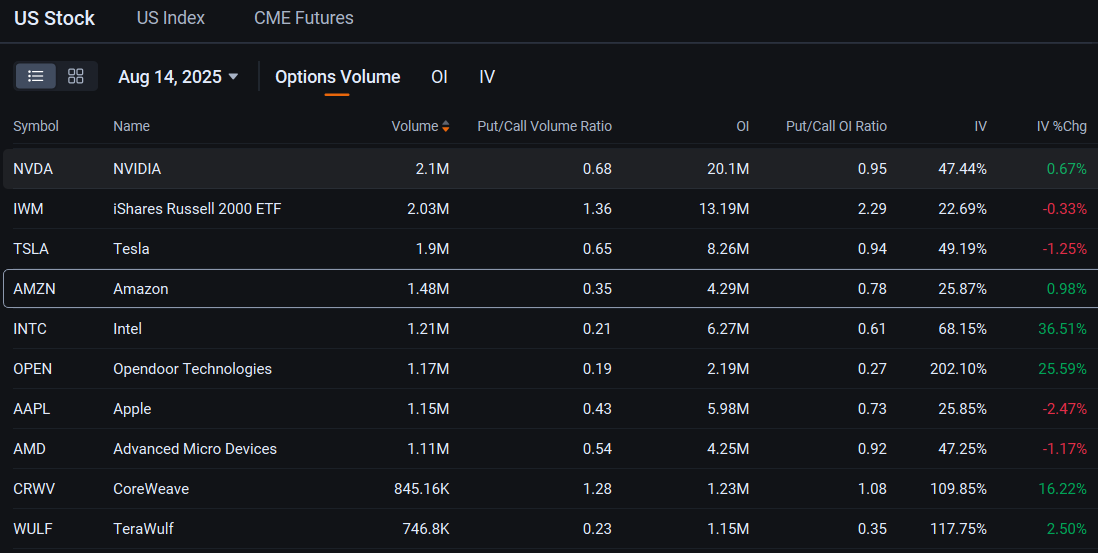Viewport: 1098px width, 553px height.
Task: Click Tesla IV value 49.19%
Action: pyautogui.click(x=963, y=248)
